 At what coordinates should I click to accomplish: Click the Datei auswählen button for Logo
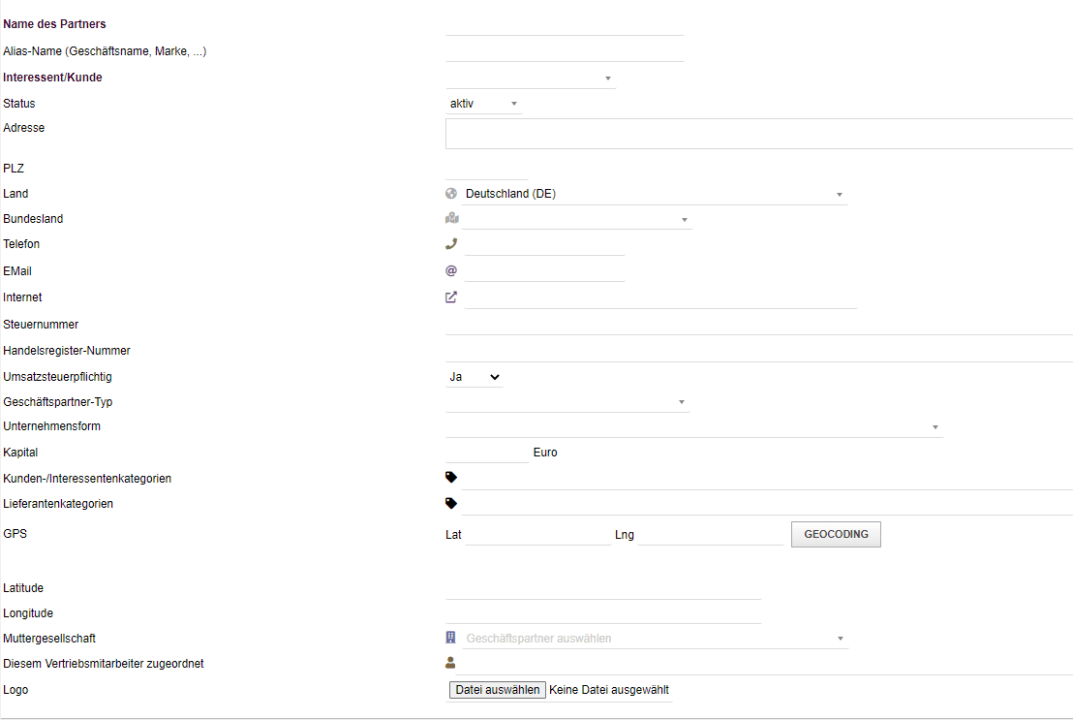[497, 690]
